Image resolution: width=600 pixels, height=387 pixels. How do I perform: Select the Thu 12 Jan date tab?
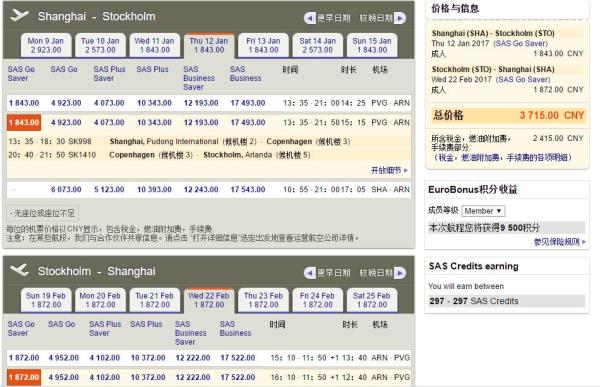(x=209, y=46)
